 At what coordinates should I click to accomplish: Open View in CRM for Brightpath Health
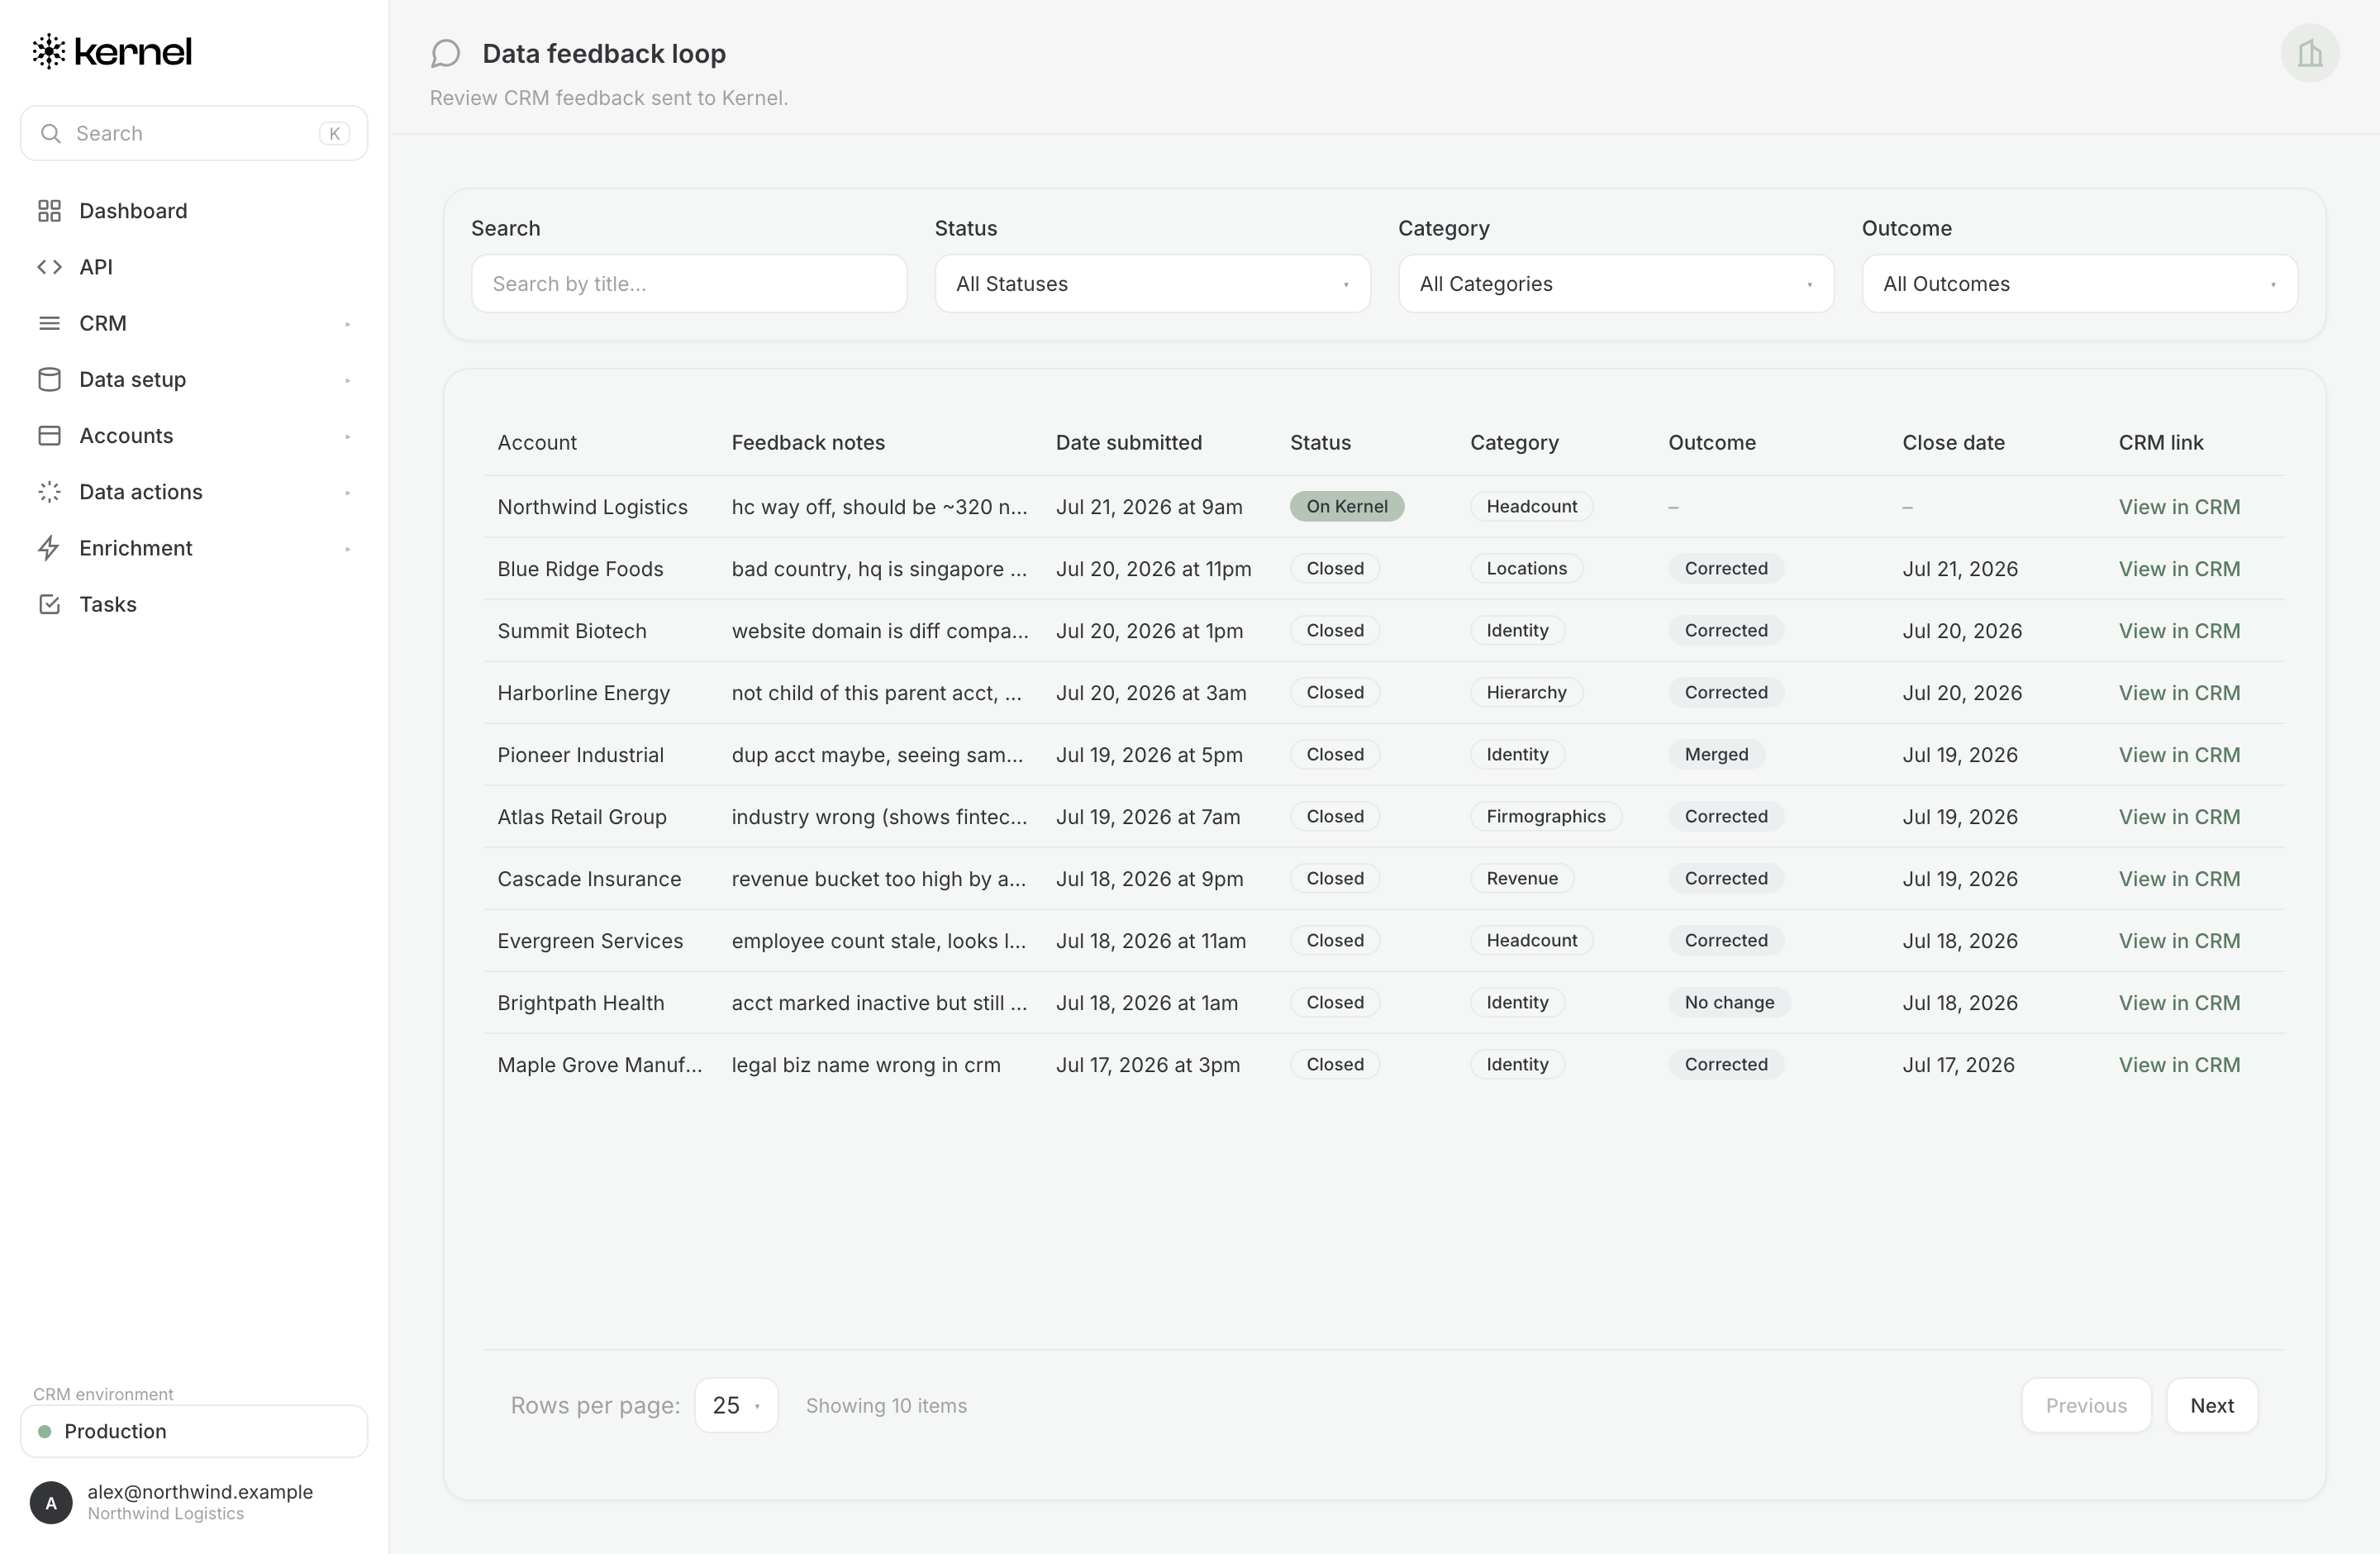[2179, 1003]
